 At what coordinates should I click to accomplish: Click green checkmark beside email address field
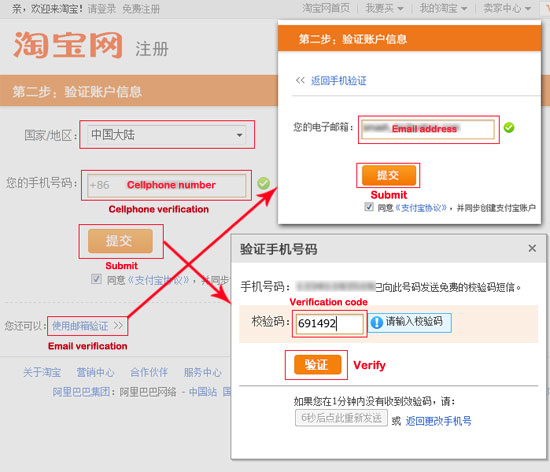(x=509, y=128)
